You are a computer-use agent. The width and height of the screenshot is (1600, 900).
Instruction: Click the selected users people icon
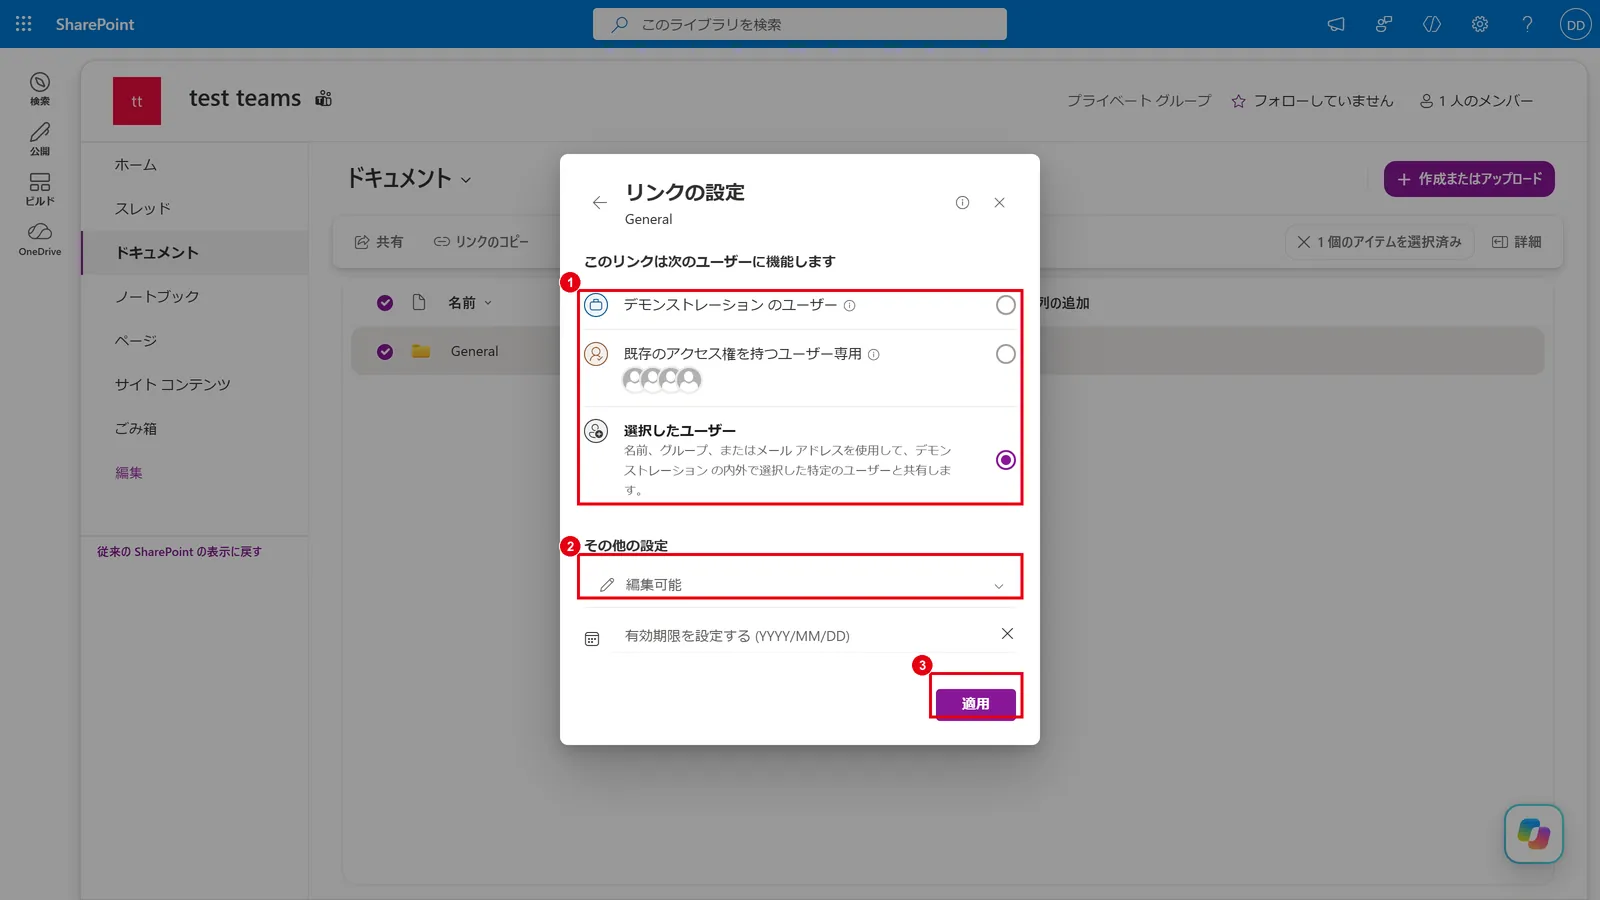click(596, 431)
